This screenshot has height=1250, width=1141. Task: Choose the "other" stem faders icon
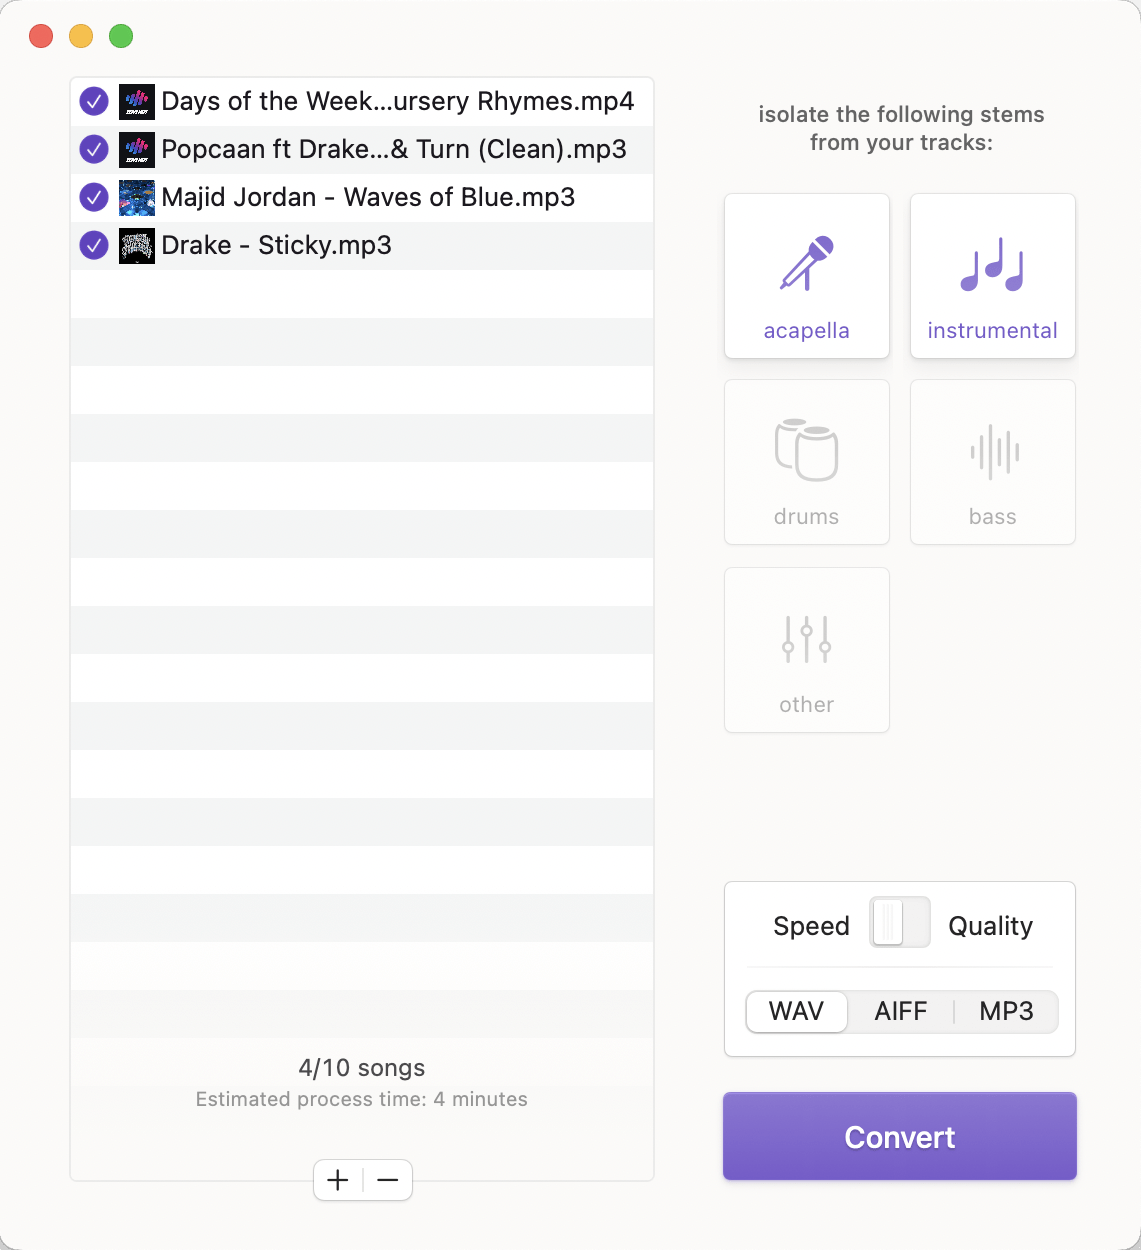(x=806, y=637)
